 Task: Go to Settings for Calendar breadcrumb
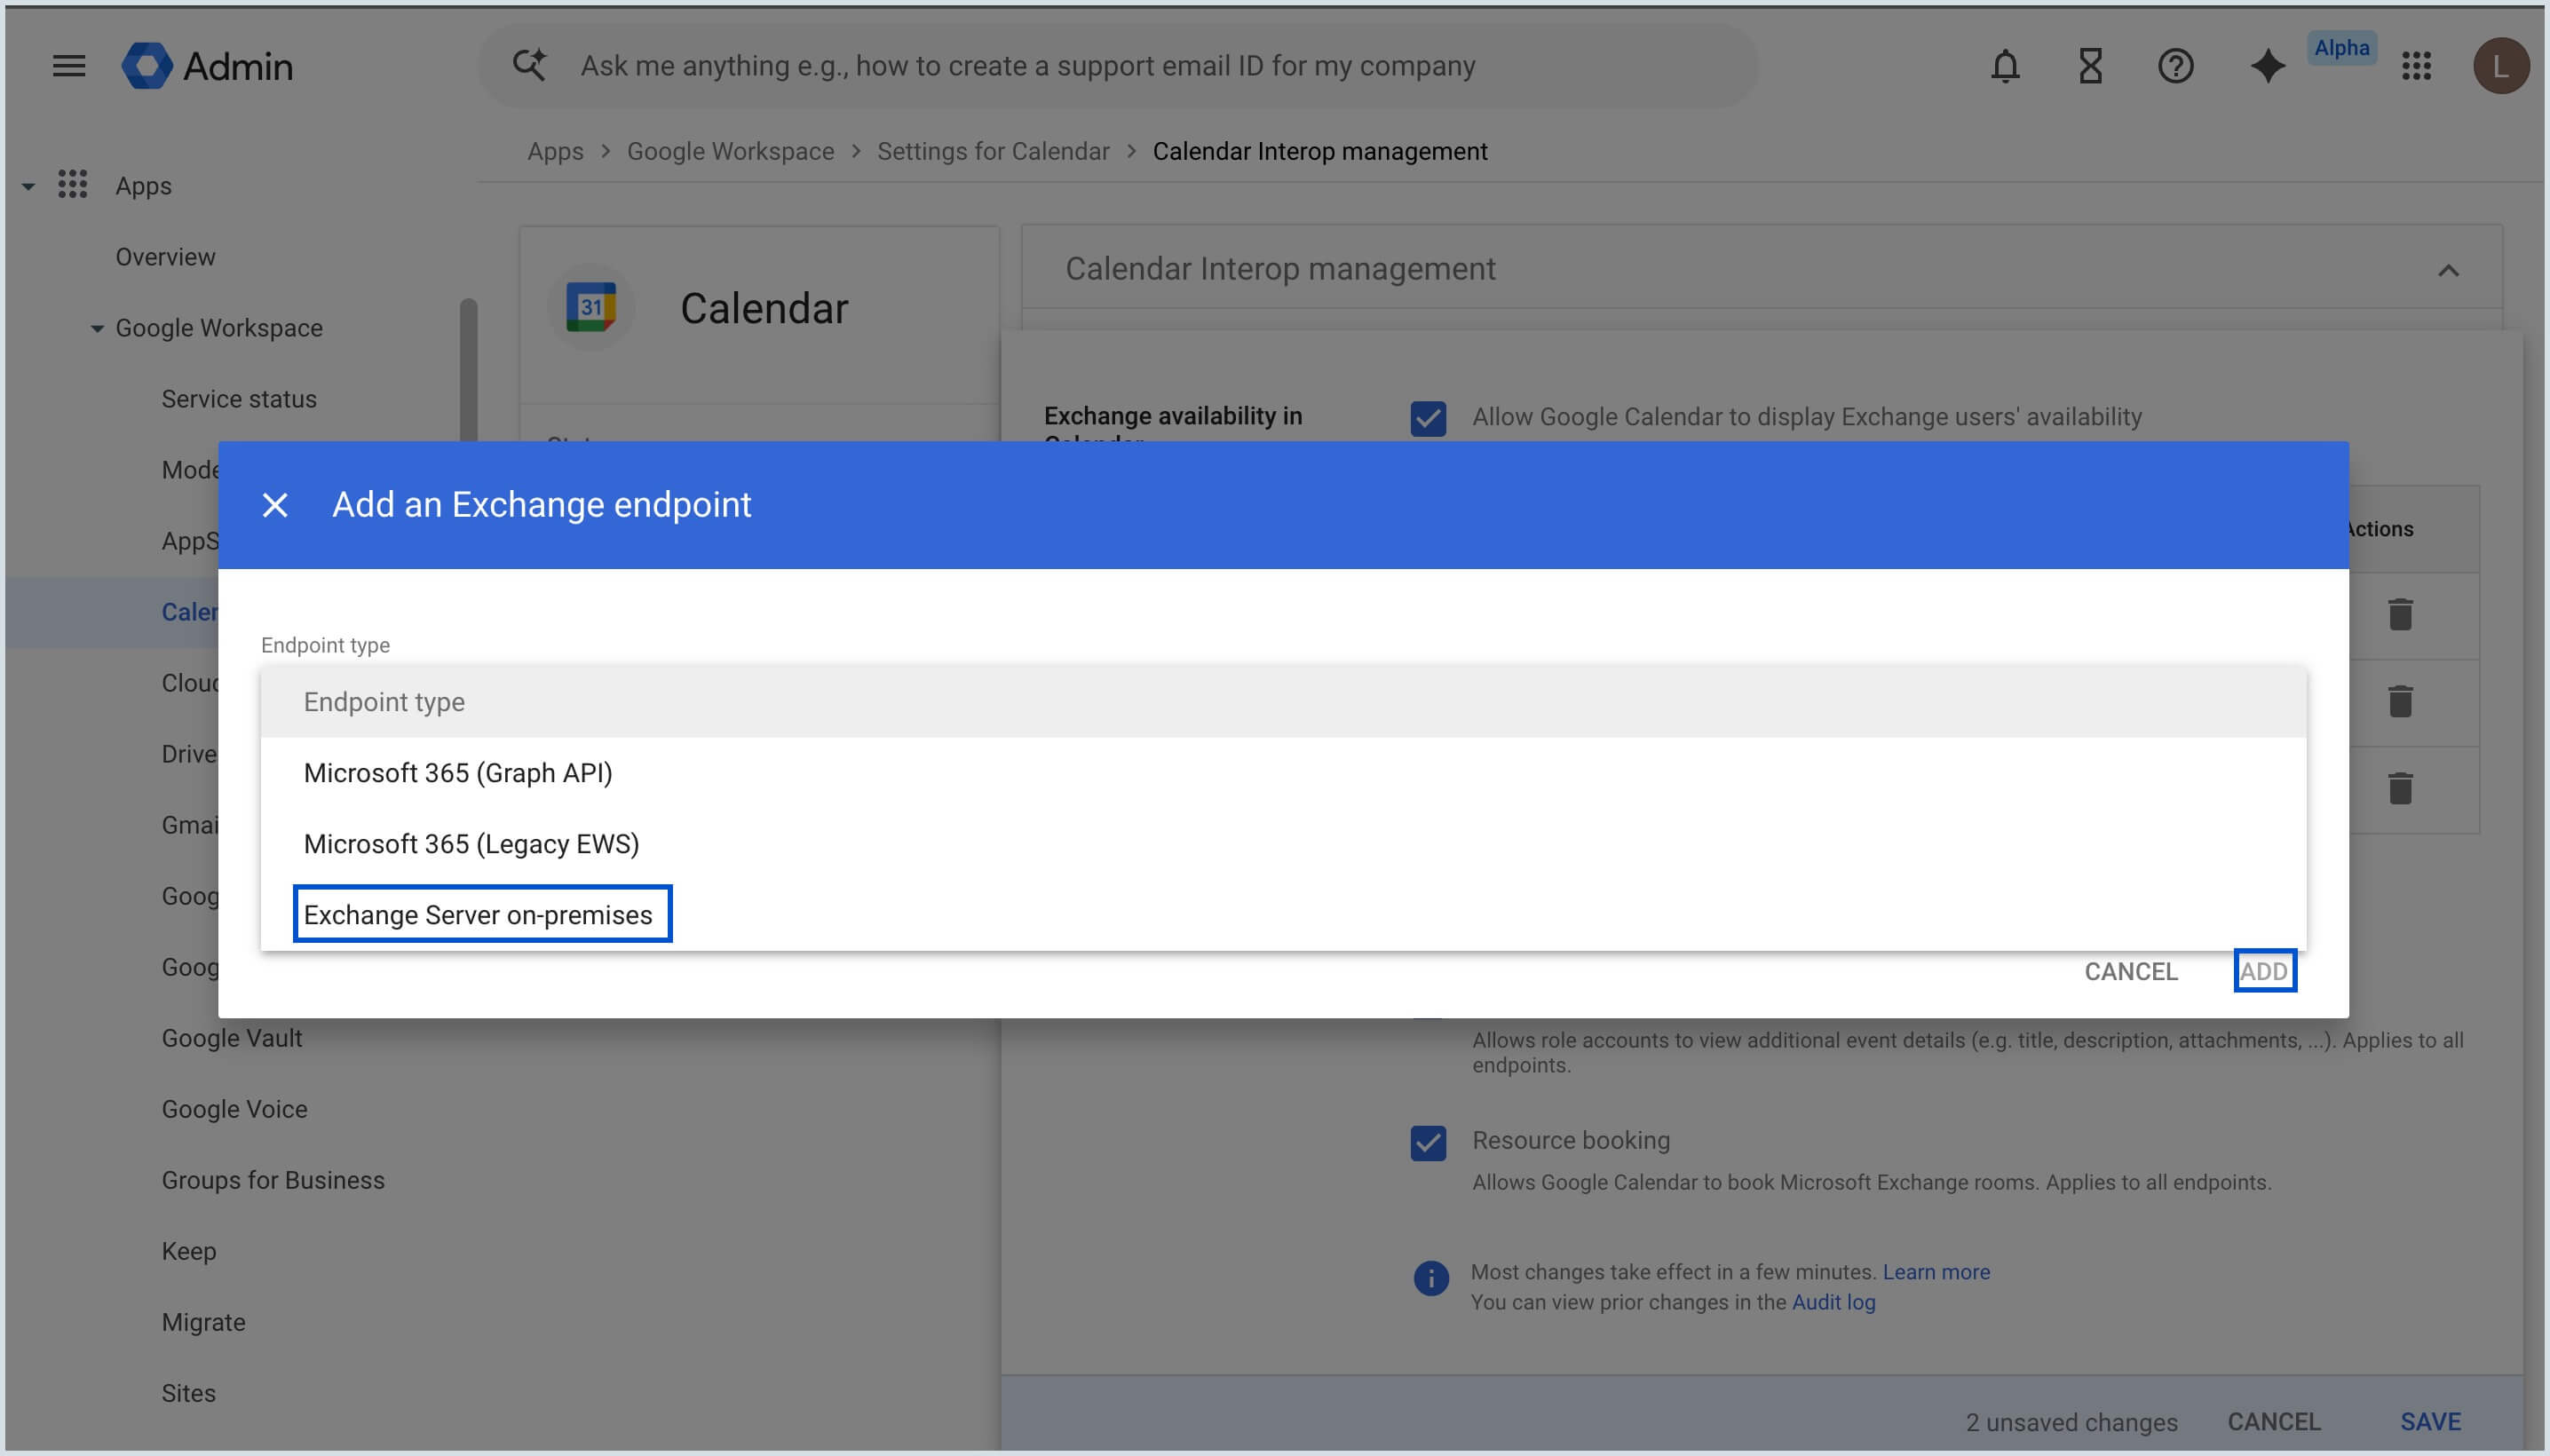click(993, 151)
